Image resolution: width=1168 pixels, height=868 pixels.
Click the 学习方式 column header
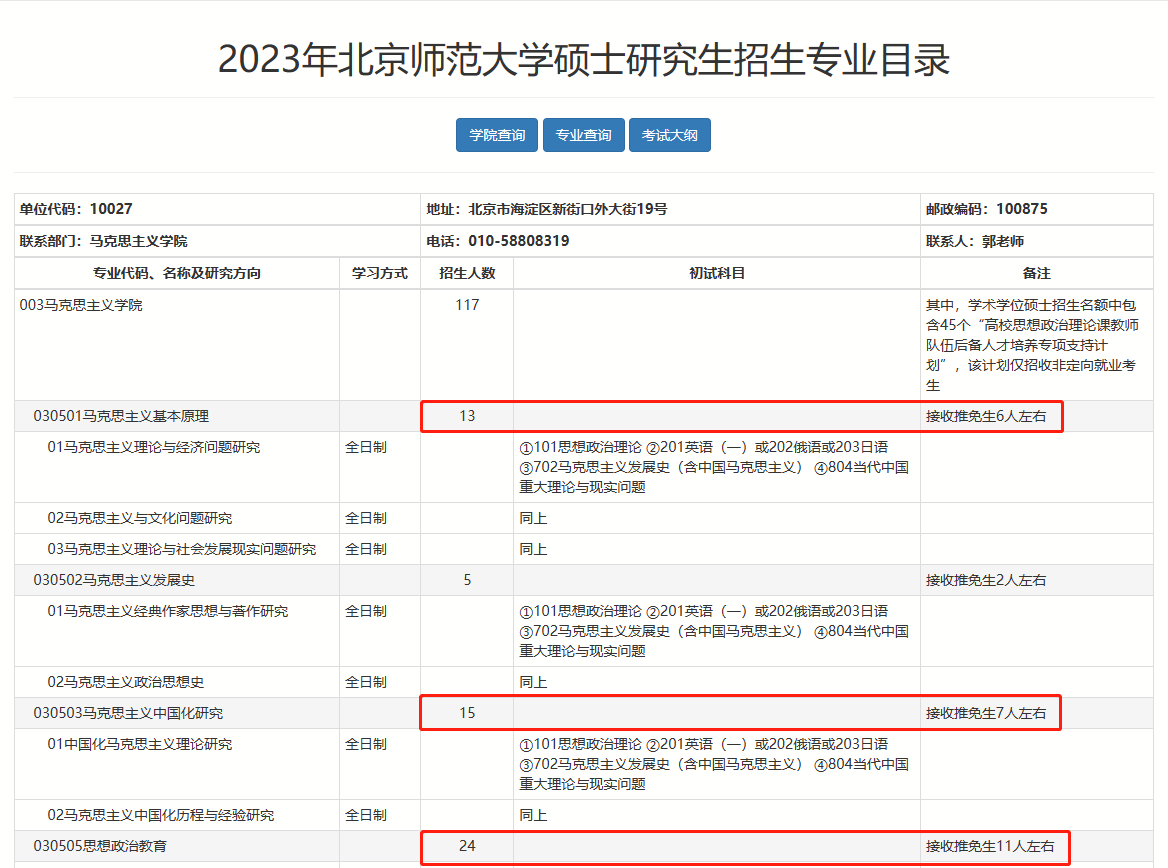pyautogui.click(x=380, y=273)
